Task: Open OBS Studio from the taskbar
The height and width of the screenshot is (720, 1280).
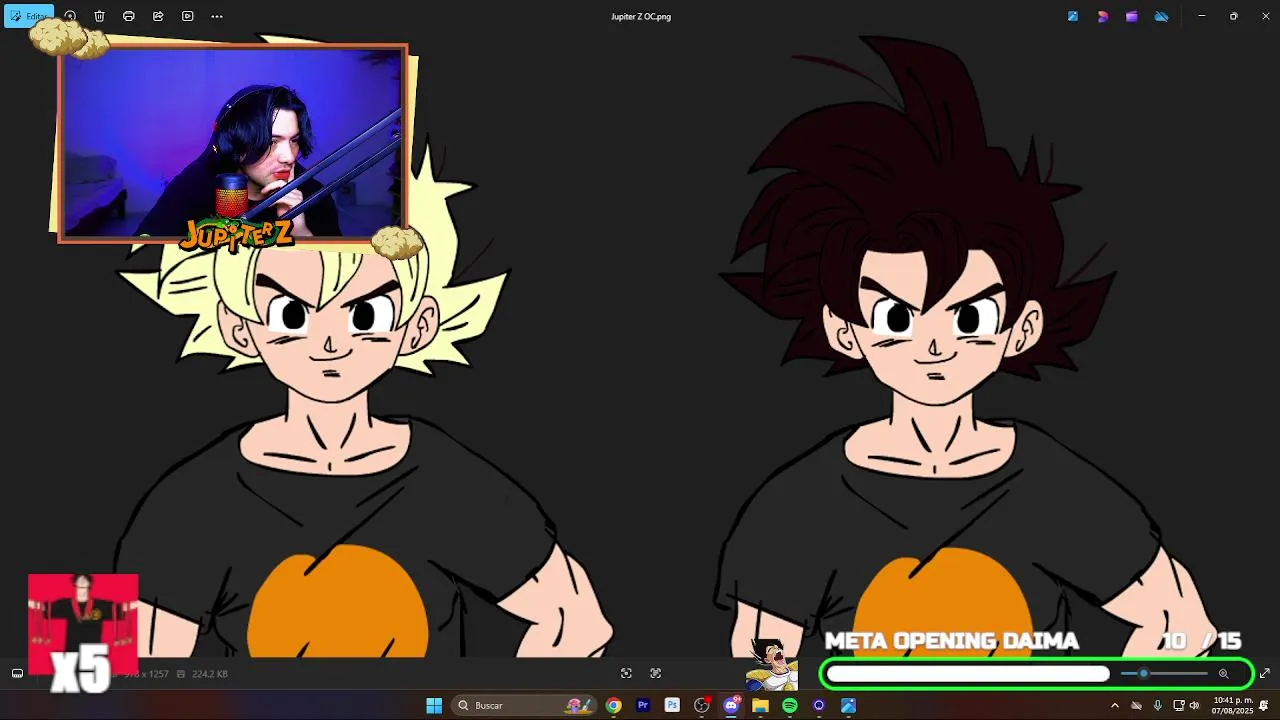Action: pyautogui.click(x=702, y=706)
